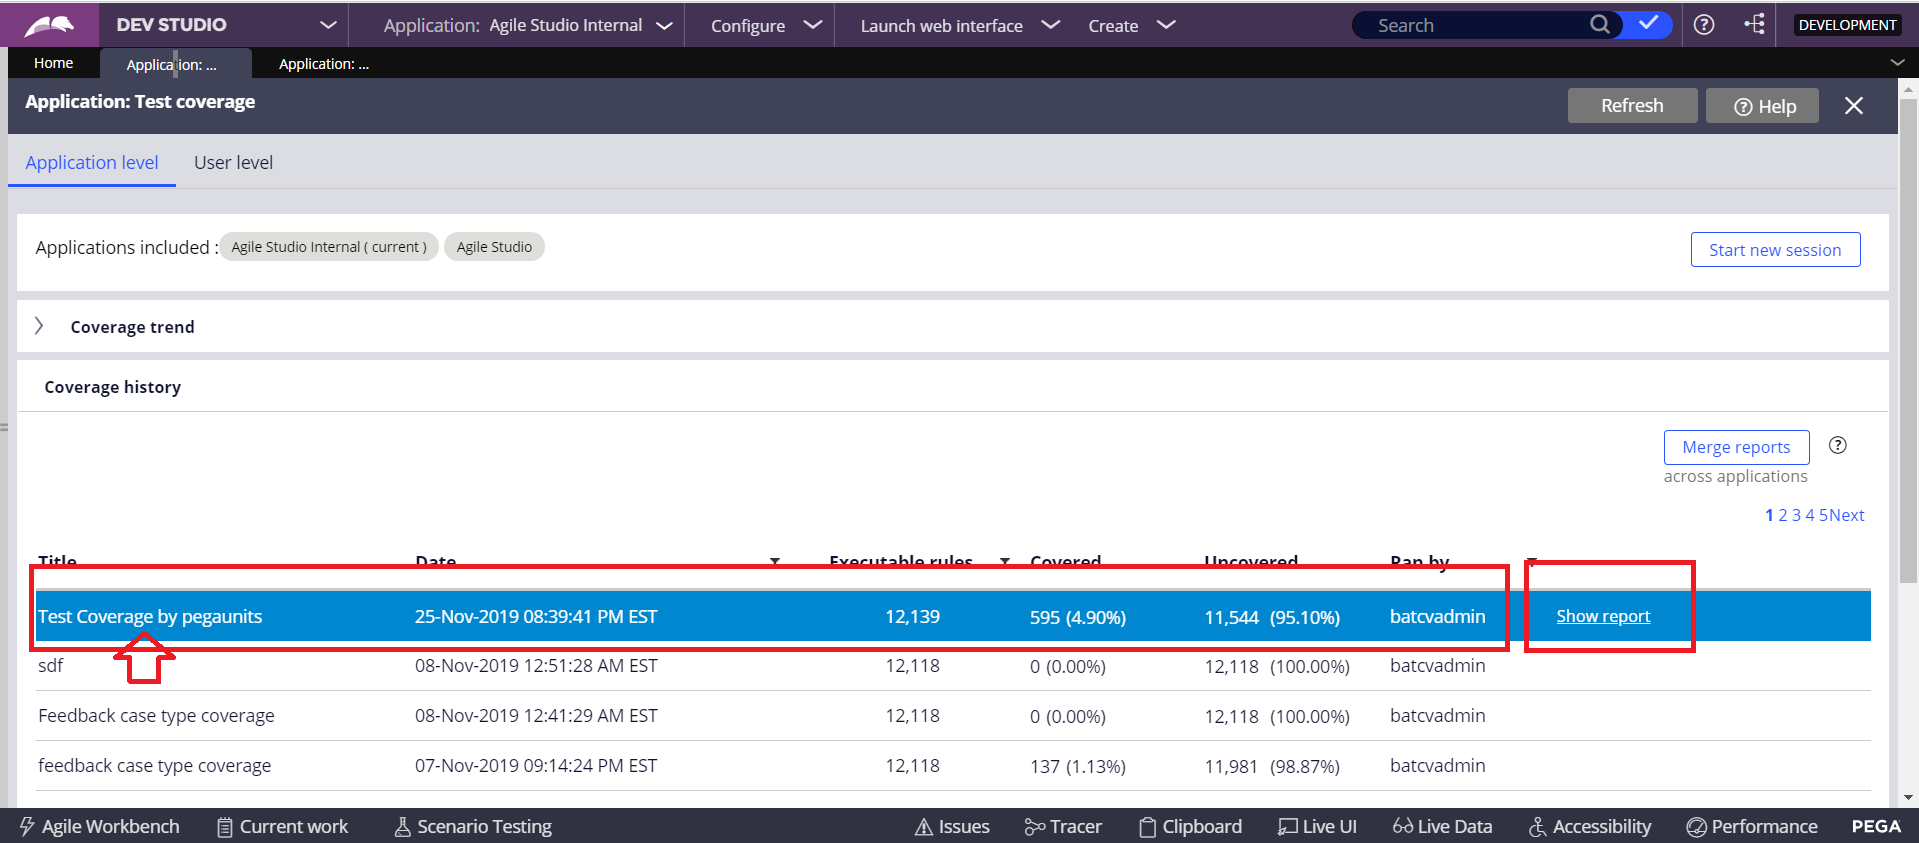
Task: Open Current work in the footer
Action: click(x=283, y=826)
